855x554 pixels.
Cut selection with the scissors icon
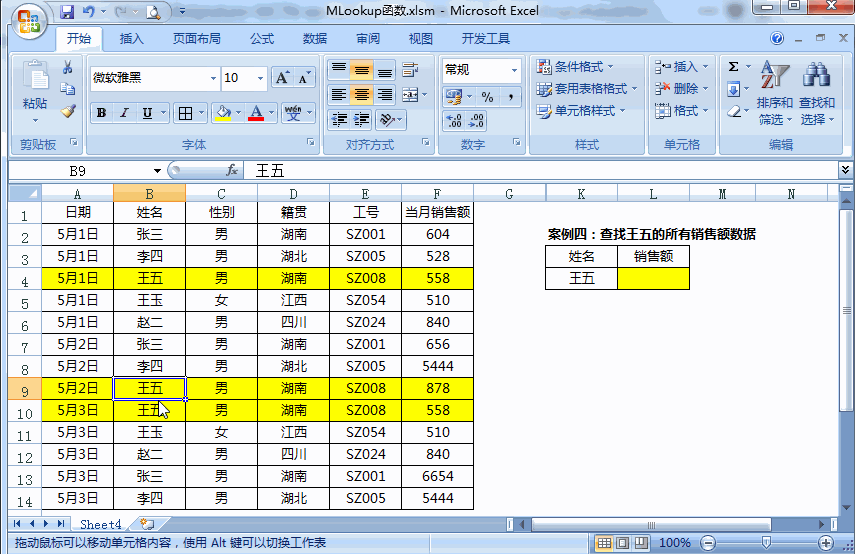pyautogui.click(x=68, y=67)
